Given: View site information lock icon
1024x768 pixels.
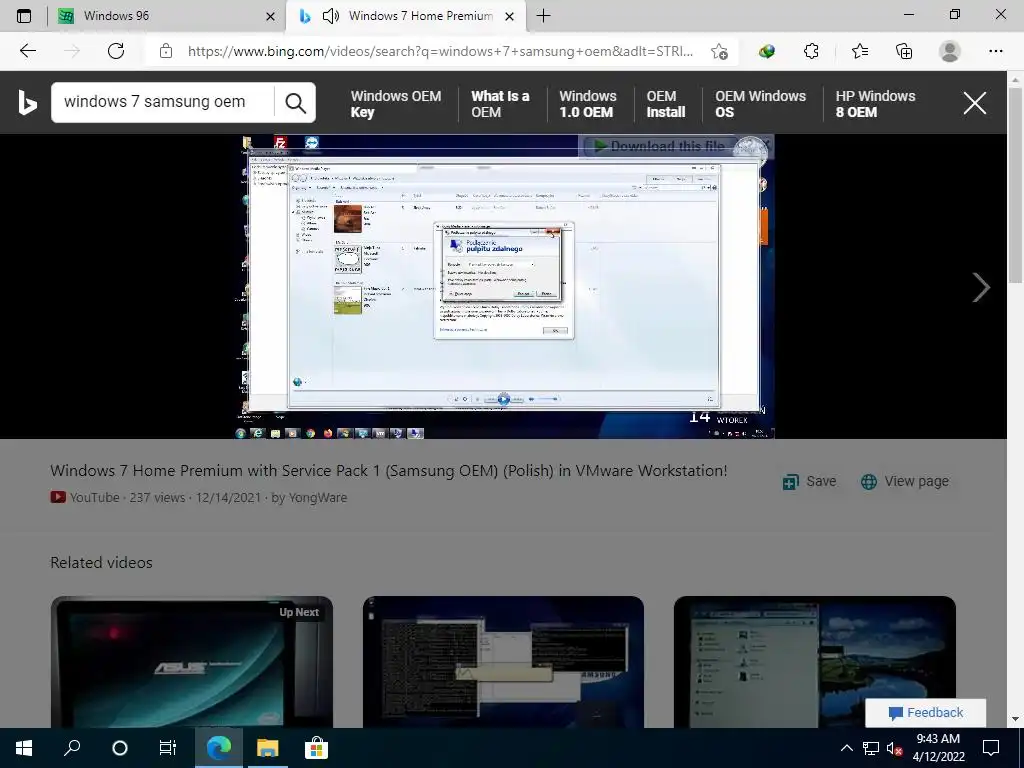Looking at the screenshot, I should [166, 51].
